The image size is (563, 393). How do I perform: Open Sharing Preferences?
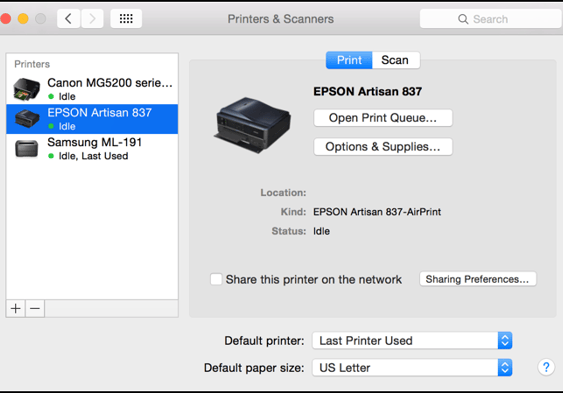[x=478, y=279]
